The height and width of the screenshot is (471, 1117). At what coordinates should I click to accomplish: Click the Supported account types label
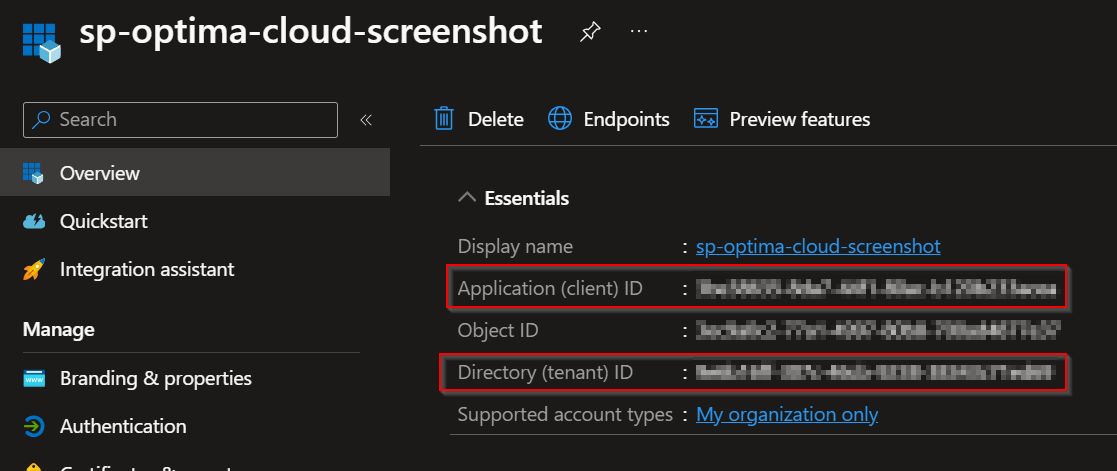click(x=565, y=414)
